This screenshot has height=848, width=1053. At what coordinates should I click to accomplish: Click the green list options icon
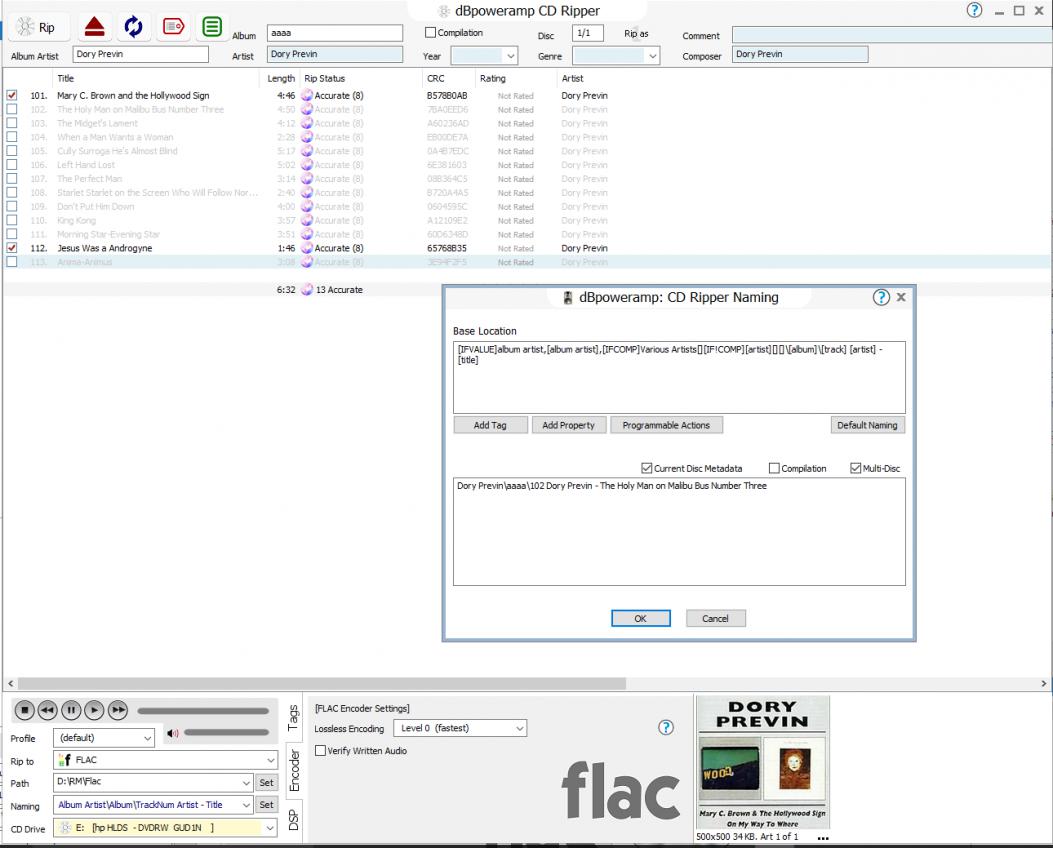coord(211,27)
